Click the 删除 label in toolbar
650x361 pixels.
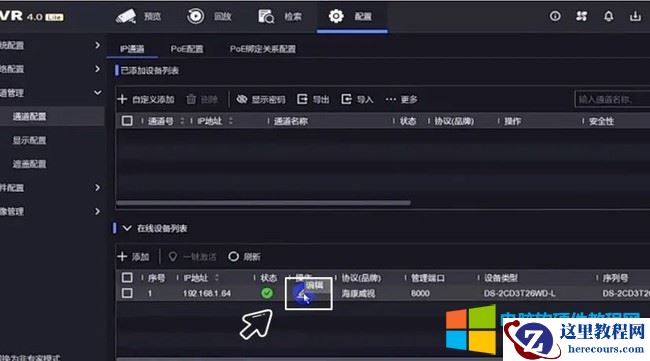coord(209,99)
